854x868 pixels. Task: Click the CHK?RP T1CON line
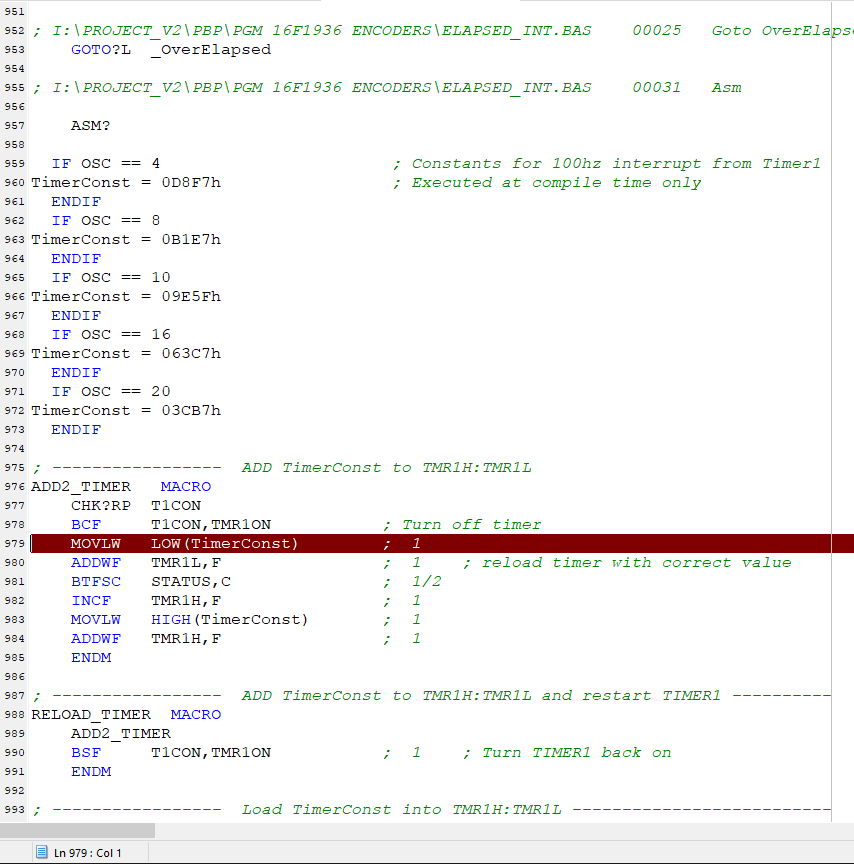[x=135, y=505]
